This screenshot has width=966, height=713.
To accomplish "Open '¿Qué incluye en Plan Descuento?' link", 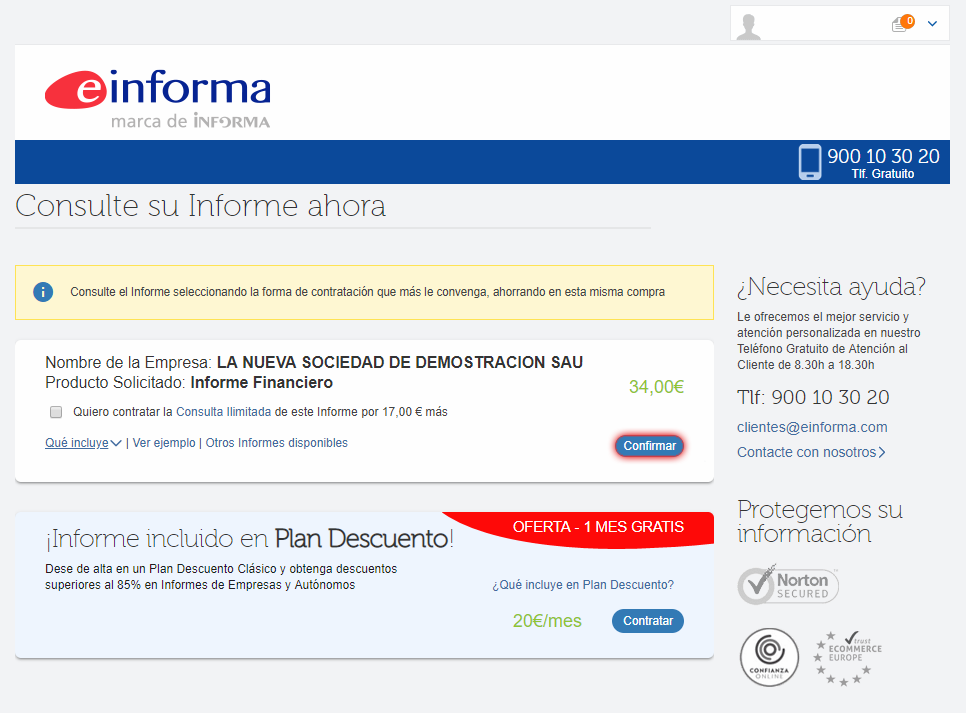I will (x=583, y=584).
